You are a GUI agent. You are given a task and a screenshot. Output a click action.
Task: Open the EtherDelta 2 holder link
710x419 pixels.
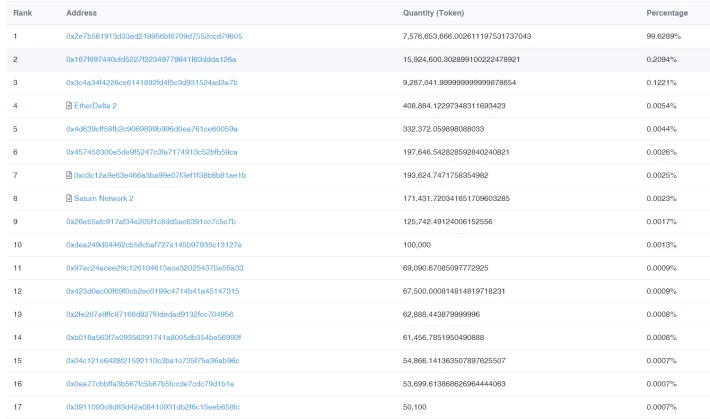[95, 106]
